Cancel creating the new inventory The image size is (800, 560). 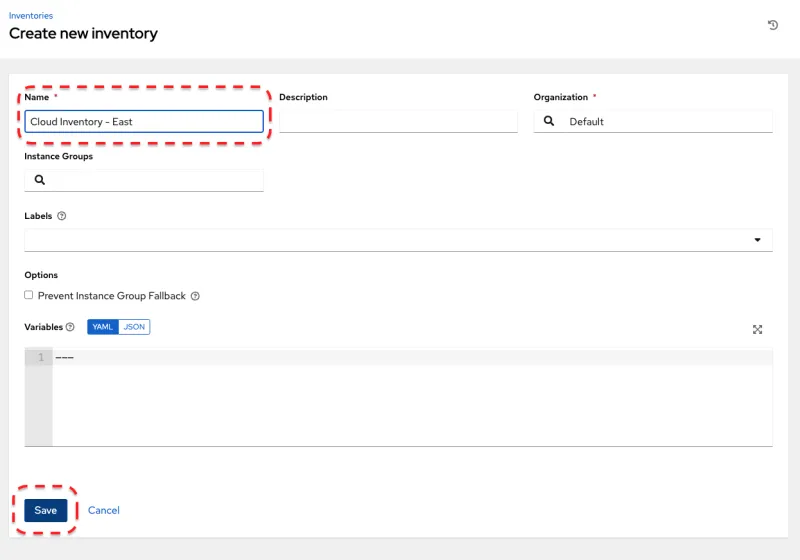click(x=104, y=510)
